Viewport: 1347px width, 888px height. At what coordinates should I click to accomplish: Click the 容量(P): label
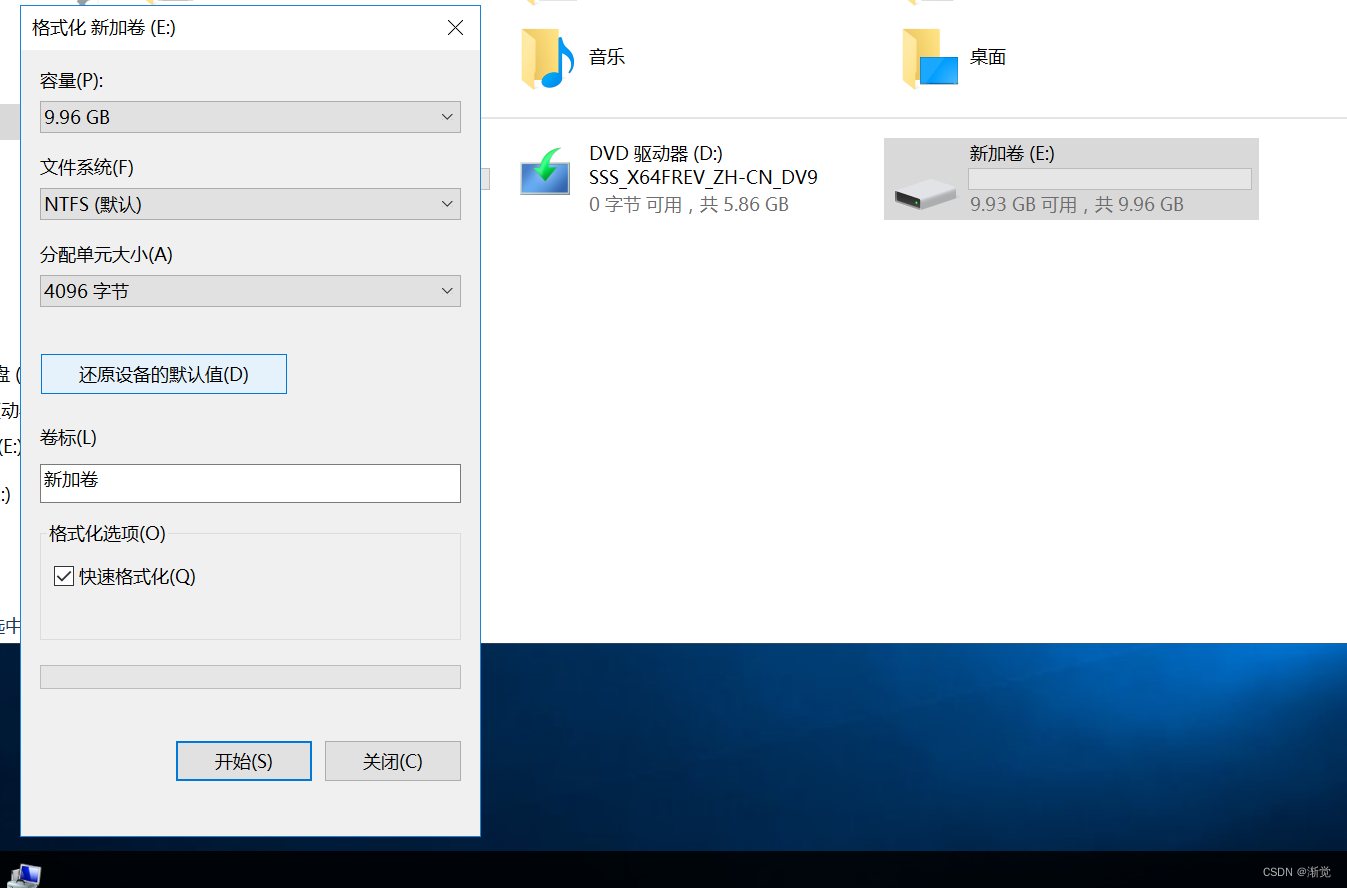pyautogui.click(x=72, y=80)
